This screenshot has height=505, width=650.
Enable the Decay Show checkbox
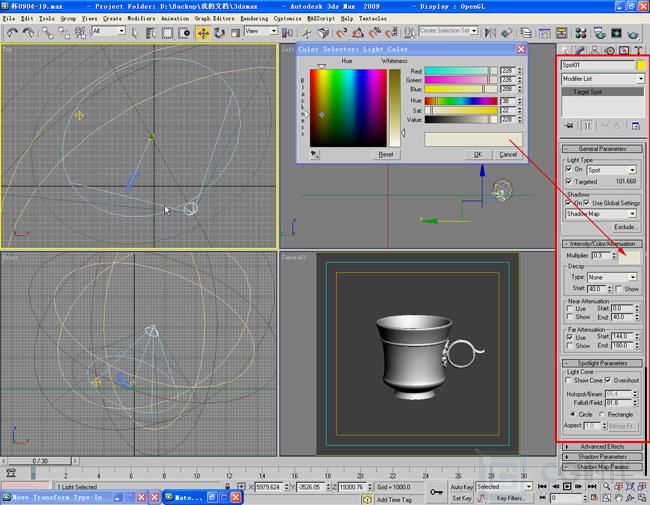(x=619, y=289)
